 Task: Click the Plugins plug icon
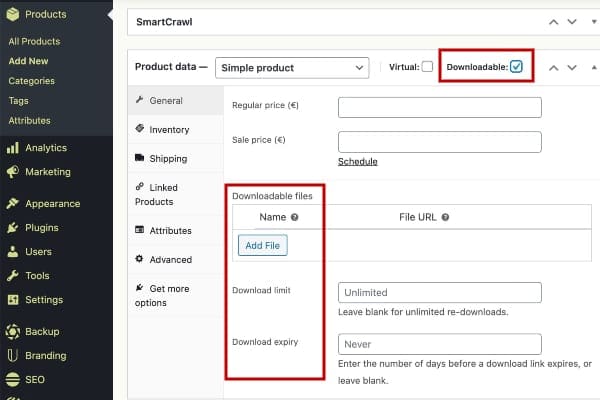(x=12, y=228)
